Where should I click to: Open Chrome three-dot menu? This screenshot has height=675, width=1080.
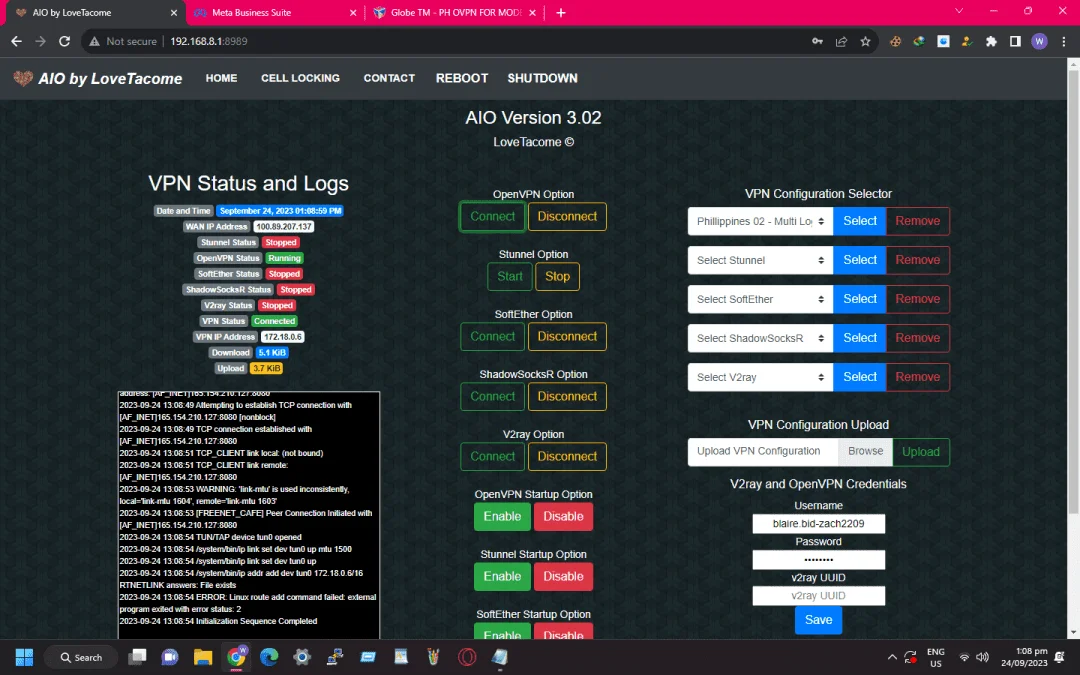coord(1063,41)
